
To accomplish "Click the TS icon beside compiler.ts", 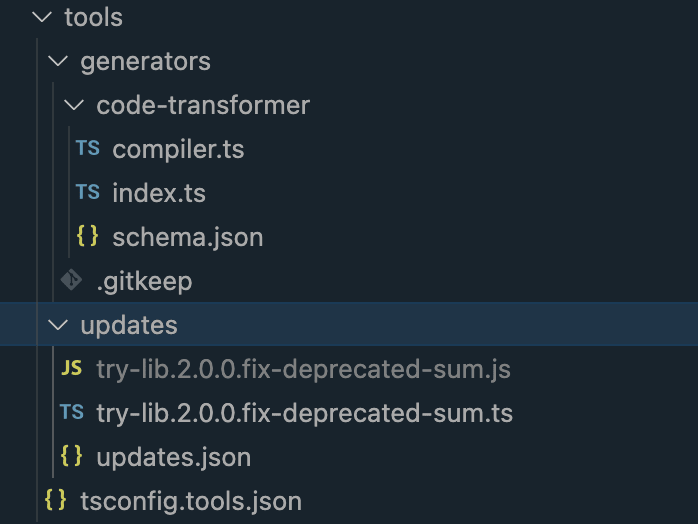I will click(88, 149).
